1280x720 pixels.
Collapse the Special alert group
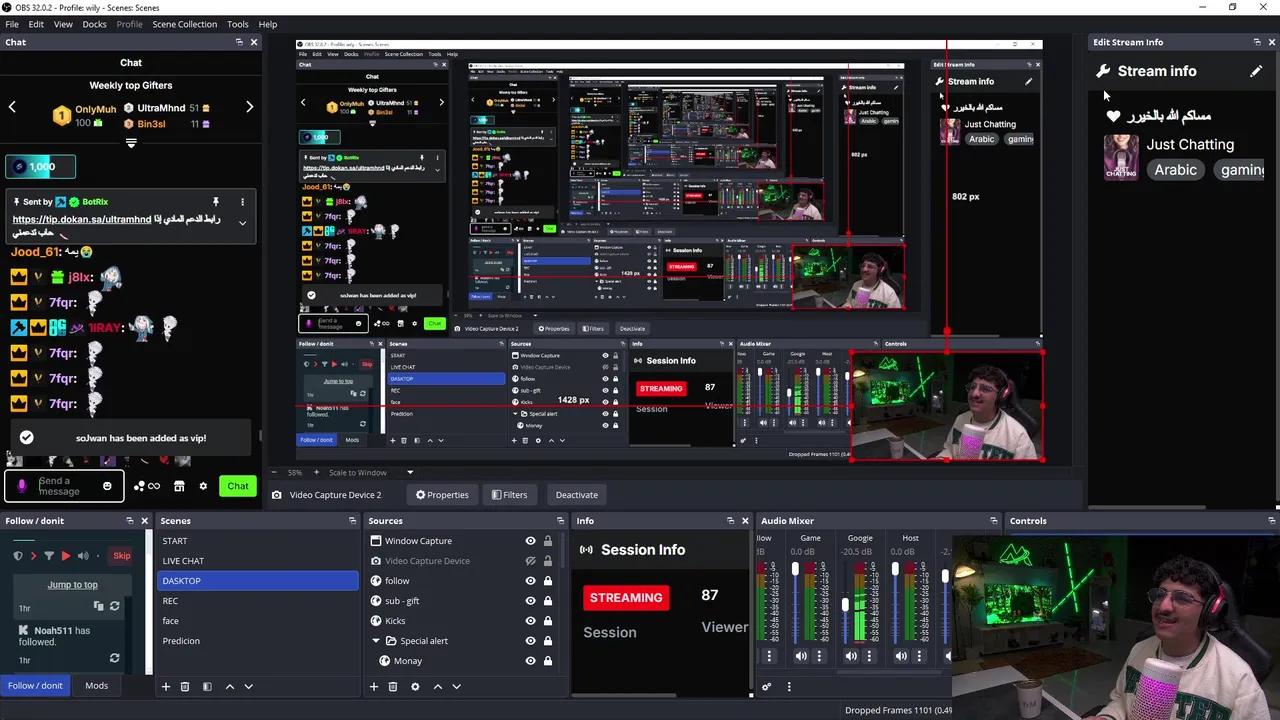tap(377, 640)
